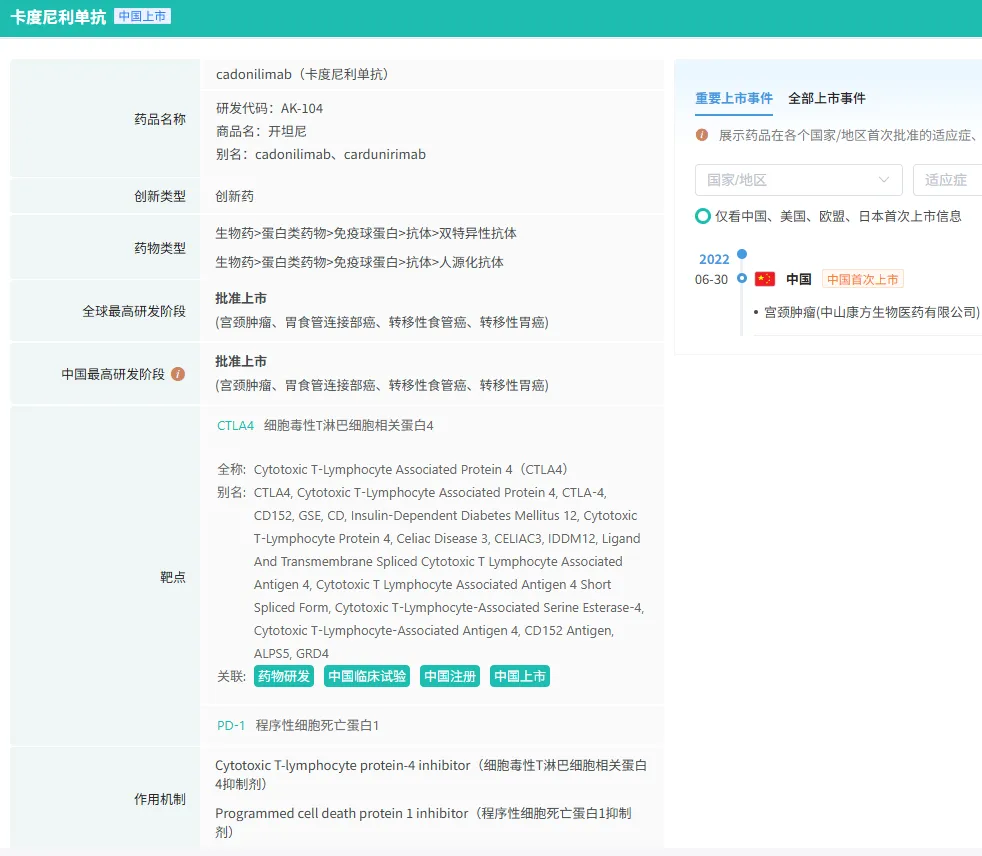Click the 中国注册 tag button
This screenshot has width=982, height=856.
pos(450,676)
